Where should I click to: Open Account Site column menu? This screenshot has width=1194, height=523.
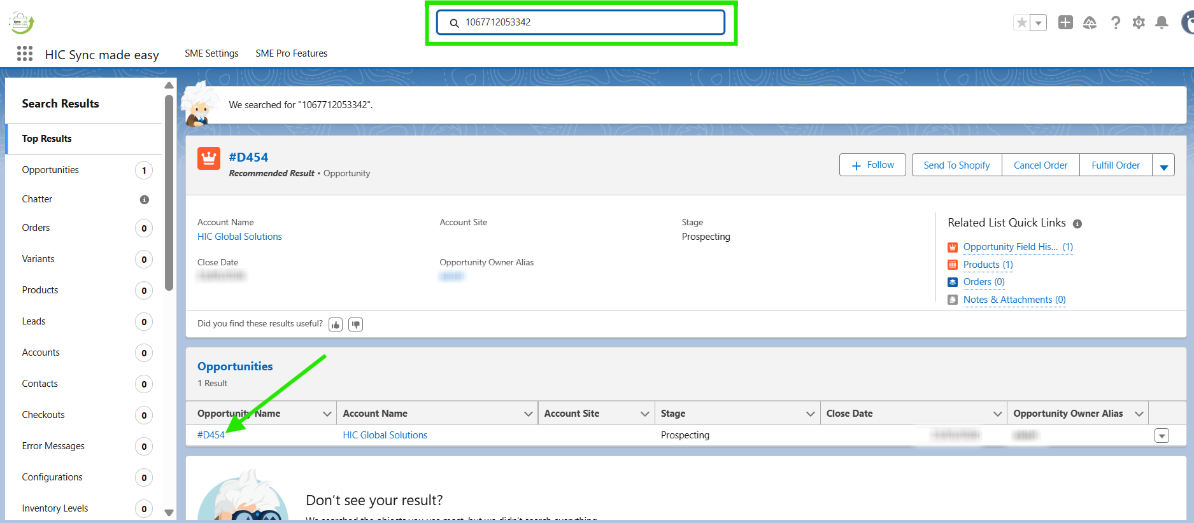pyautogui.click(x=645, y=413)
